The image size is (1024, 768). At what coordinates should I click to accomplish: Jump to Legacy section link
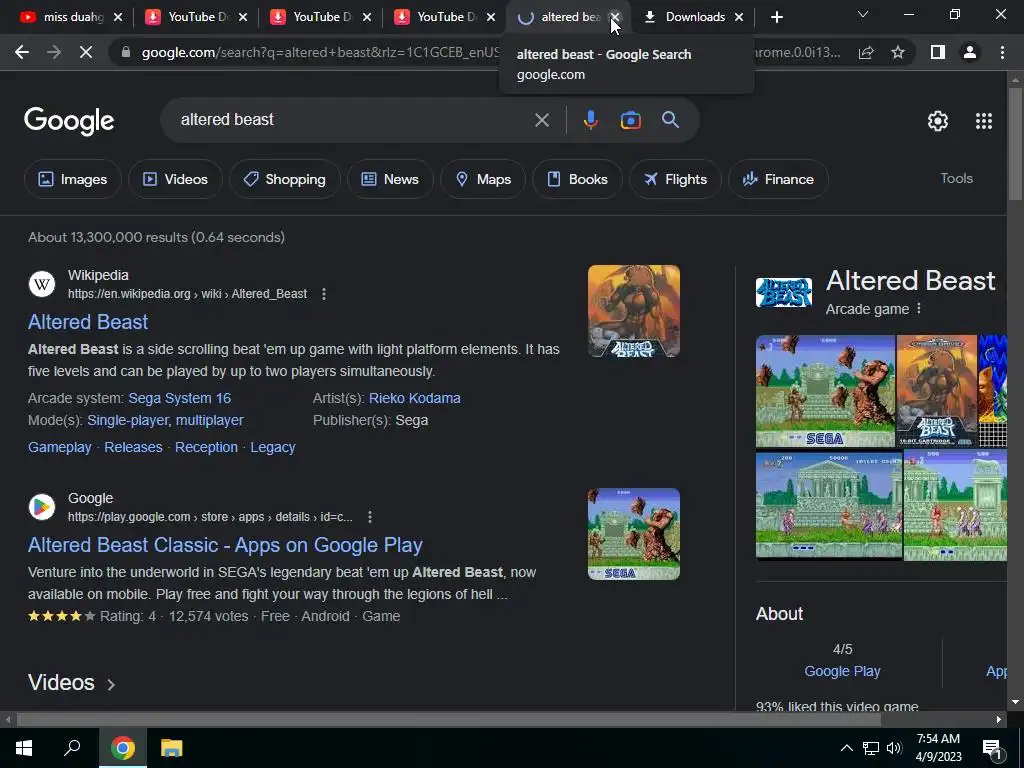click(x=273, y=447)
